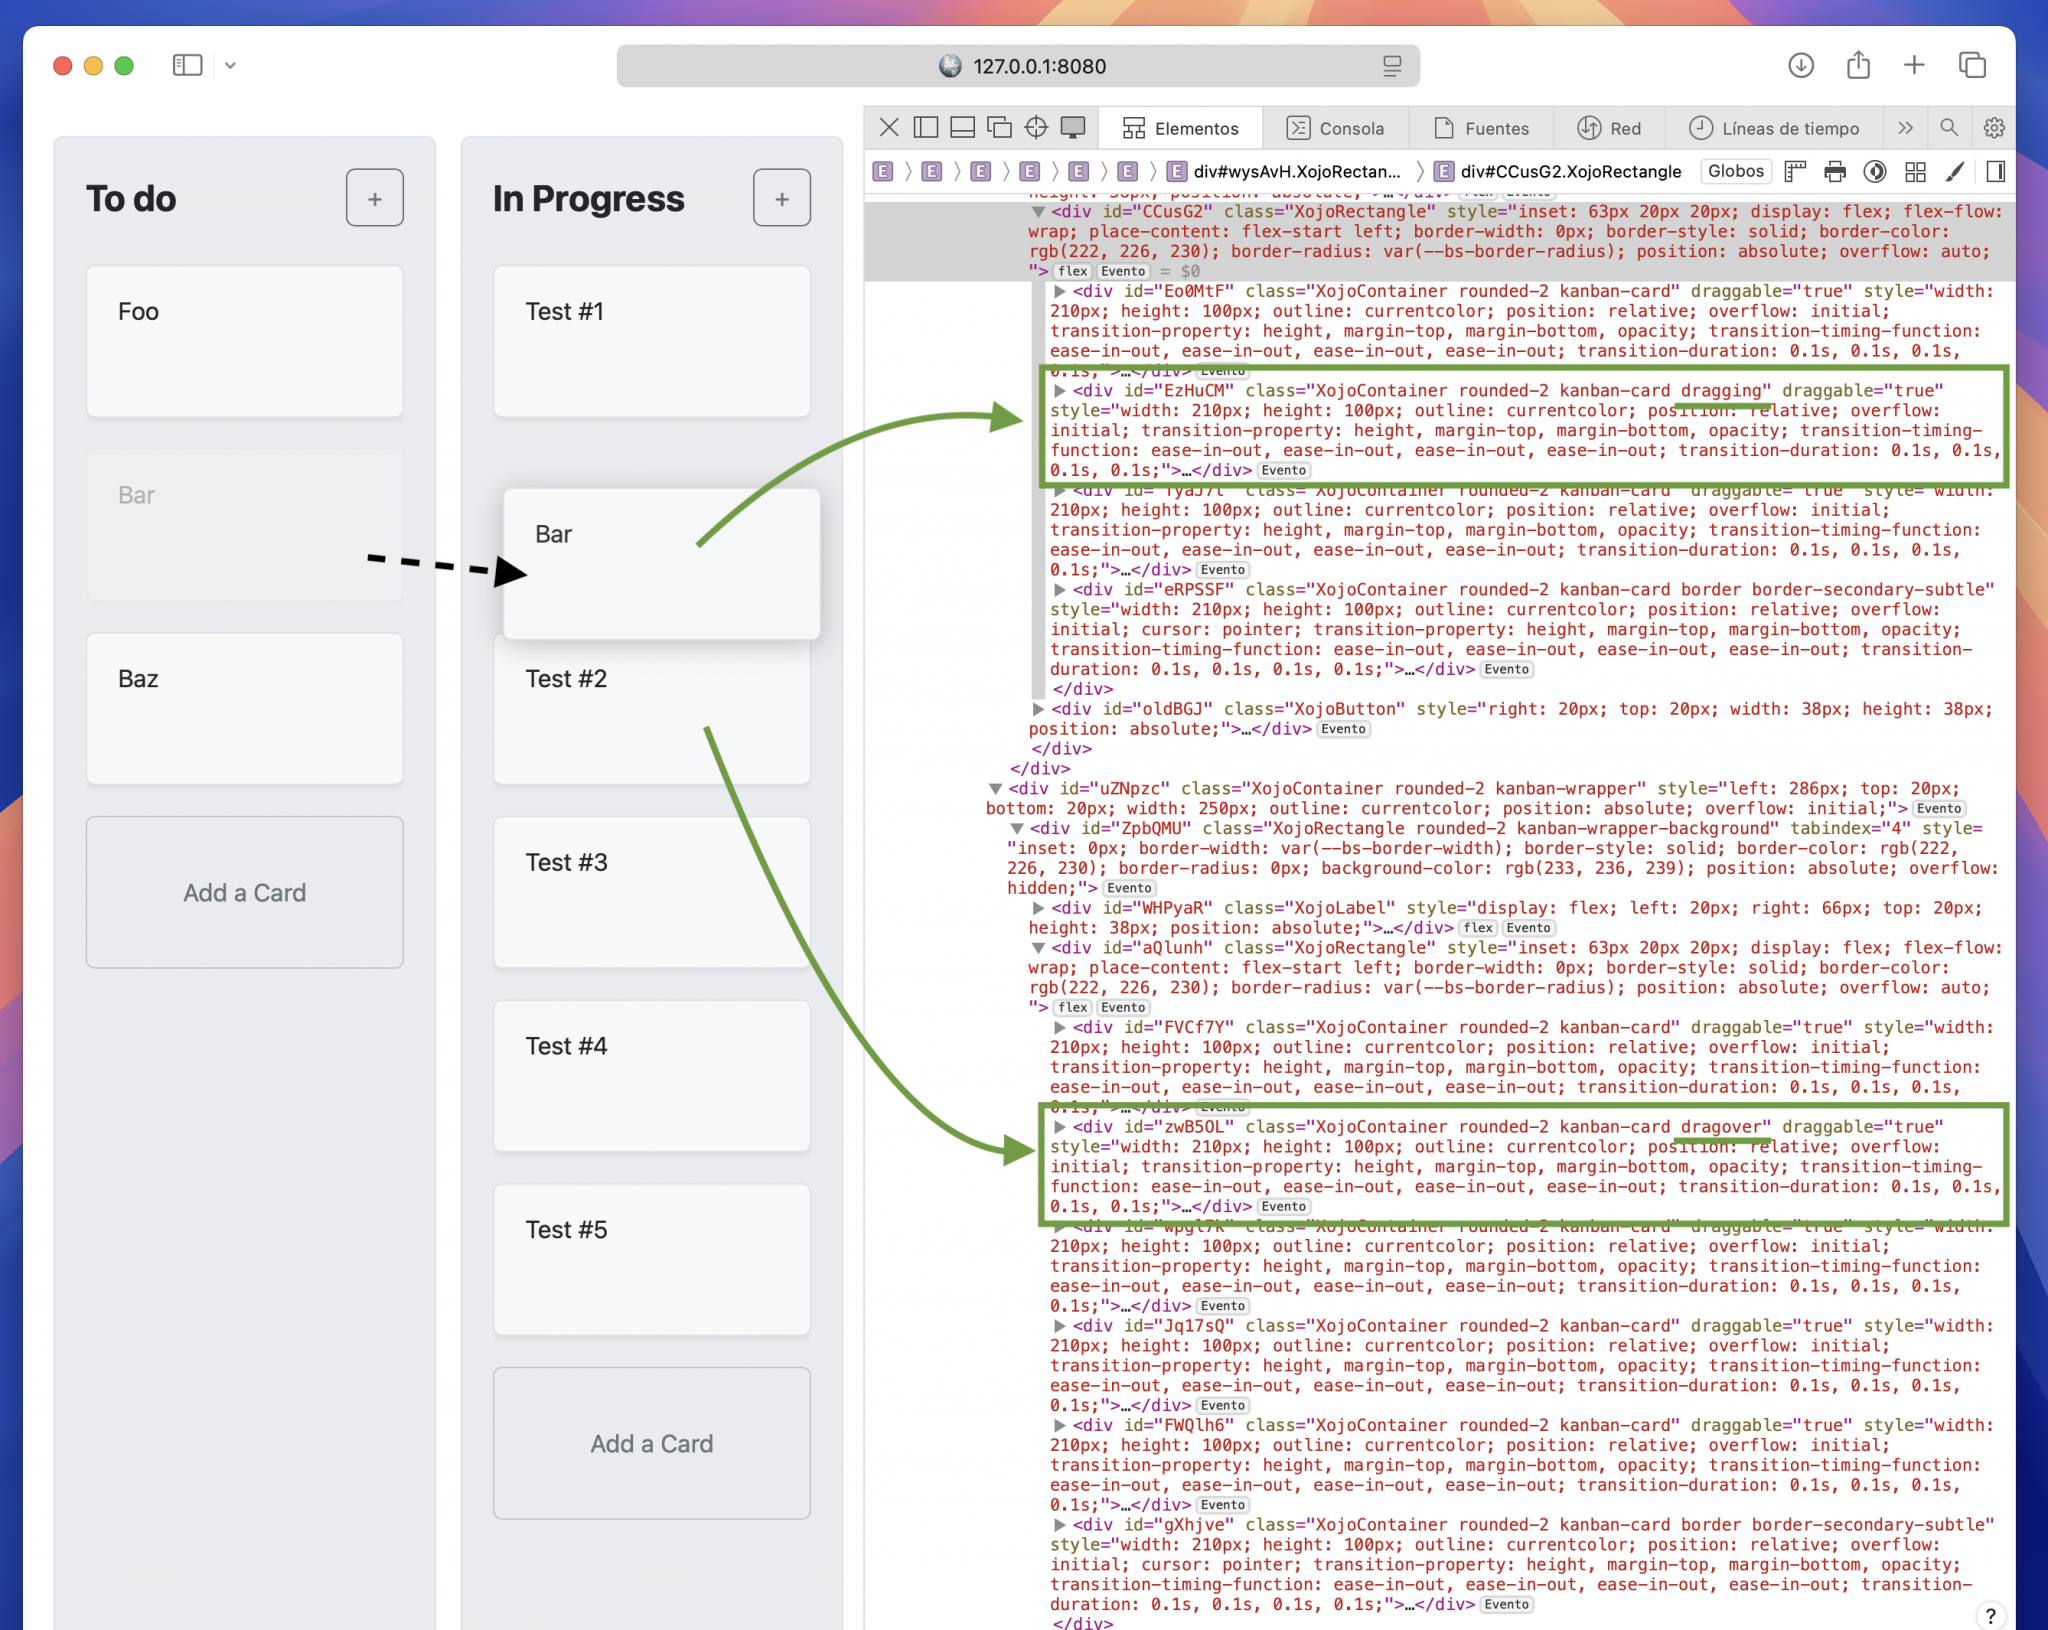Screen dimensions: 2048x1630
Task: Detach the inspector into separate window
Action: click(999, 128)
